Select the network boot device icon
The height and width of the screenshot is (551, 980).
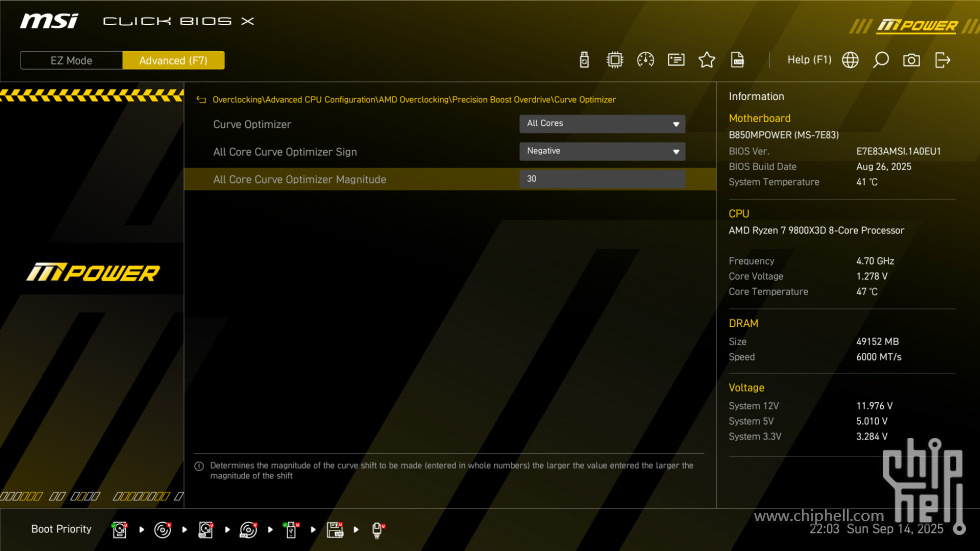click(x=378, y=530)
